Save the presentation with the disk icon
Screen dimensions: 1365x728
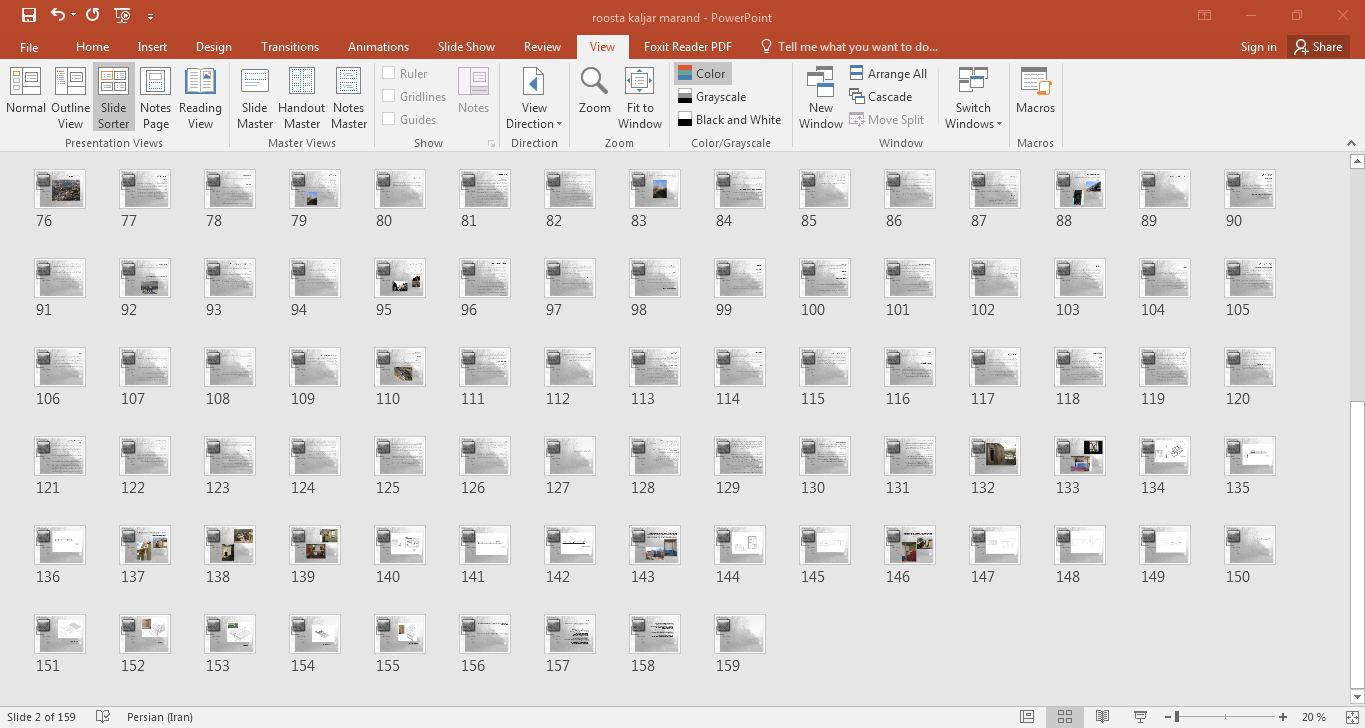pyautogui.click(x=28, y=15)
